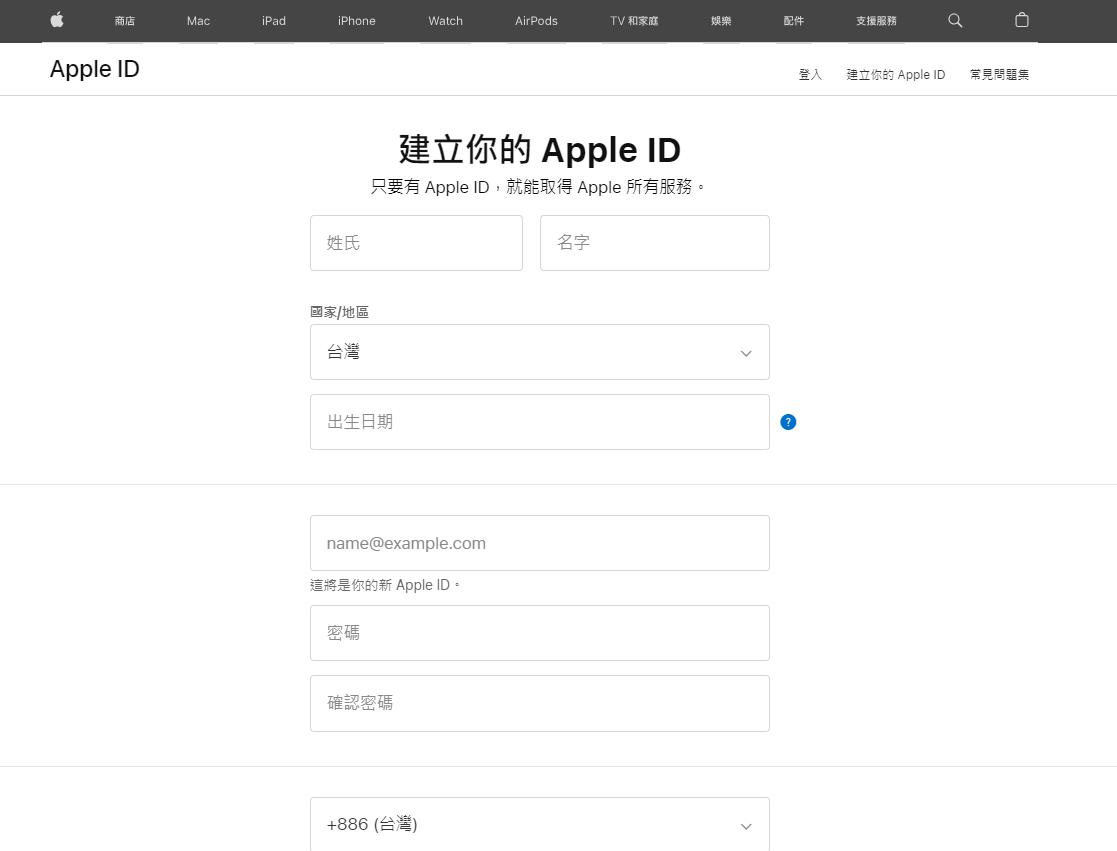
Task: Open the 配件 menu item
Action: 794,21
